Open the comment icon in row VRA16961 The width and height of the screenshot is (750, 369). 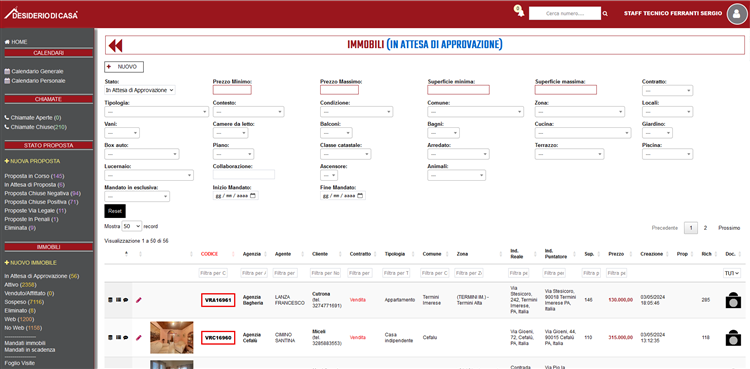(125, 300)
